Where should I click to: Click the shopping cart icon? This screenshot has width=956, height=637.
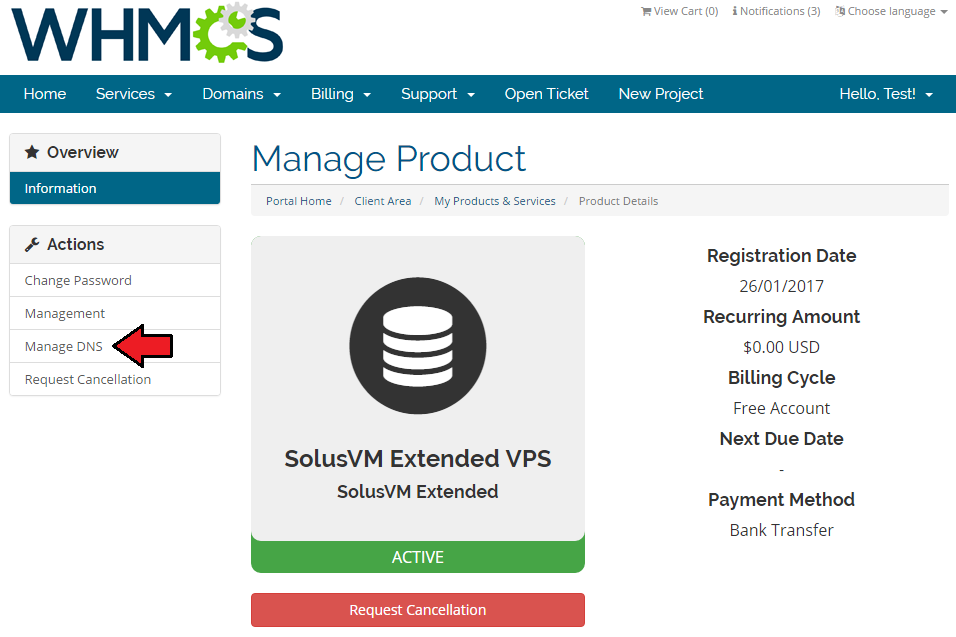click(646, 11)
